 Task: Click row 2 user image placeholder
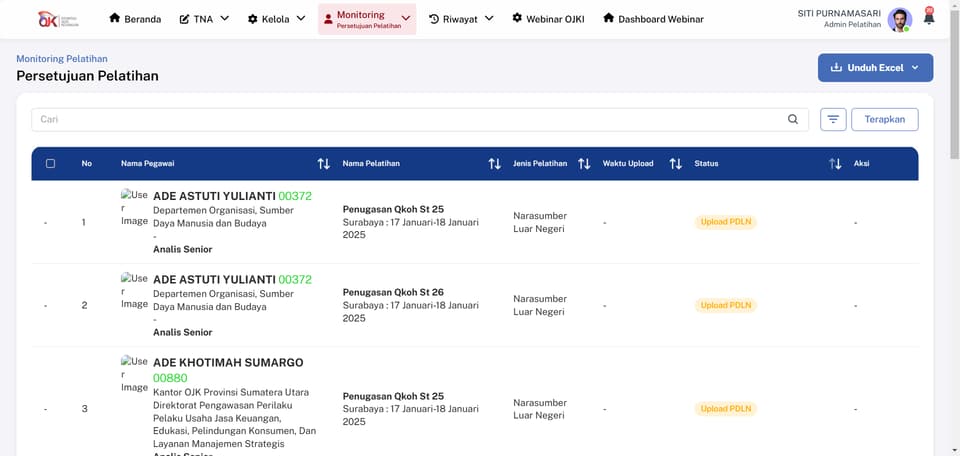[x=134, y=291]
